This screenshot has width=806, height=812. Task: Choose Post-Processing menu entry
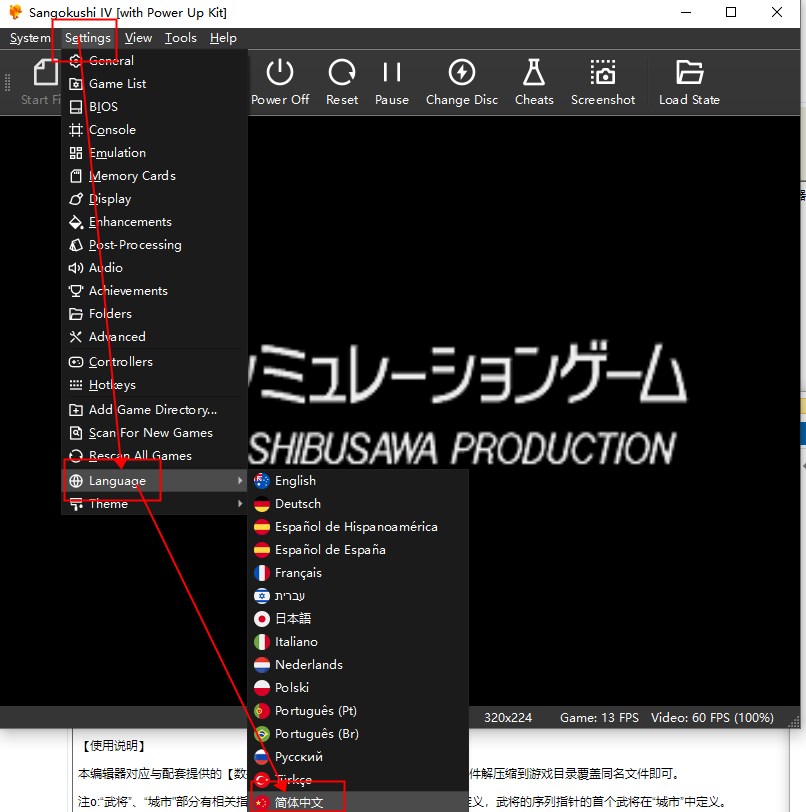coord(153,244)
